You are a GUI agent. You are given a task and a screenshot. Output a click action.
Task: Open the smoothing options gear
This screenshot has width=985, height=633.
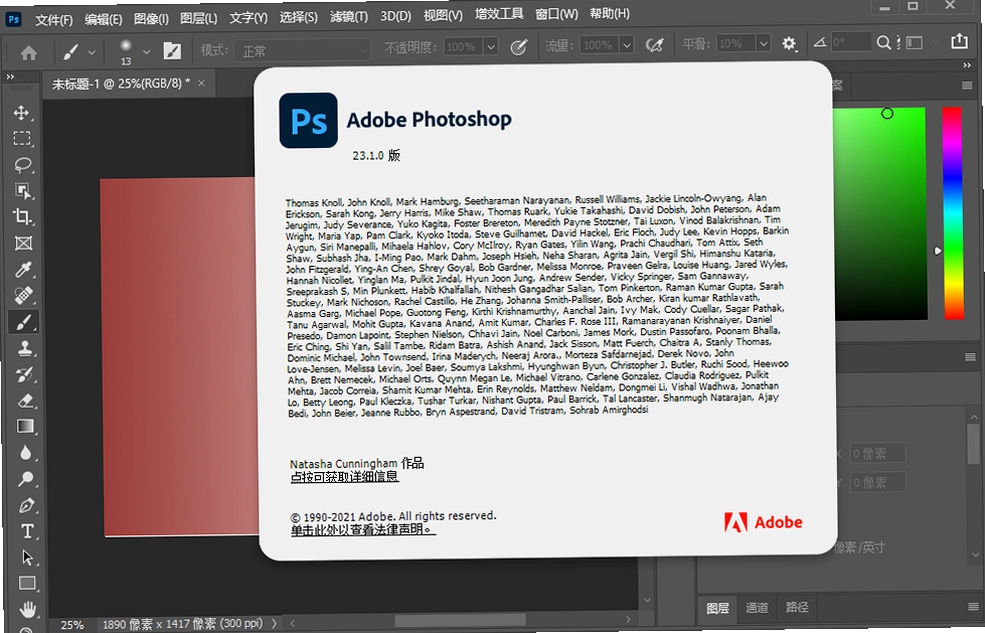[x=789, y=43]
